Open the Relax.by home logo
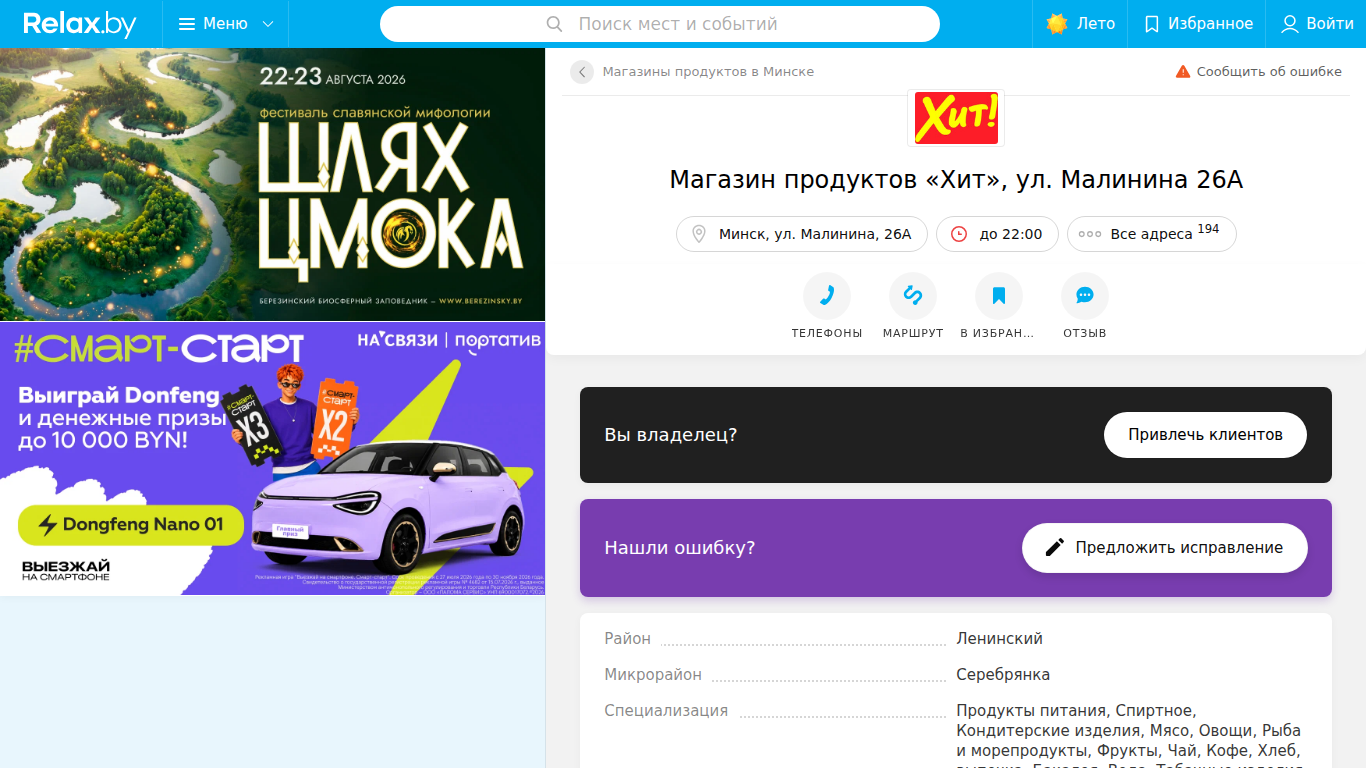The width and height of the screenshot is (1366, 768). [80, 24]
